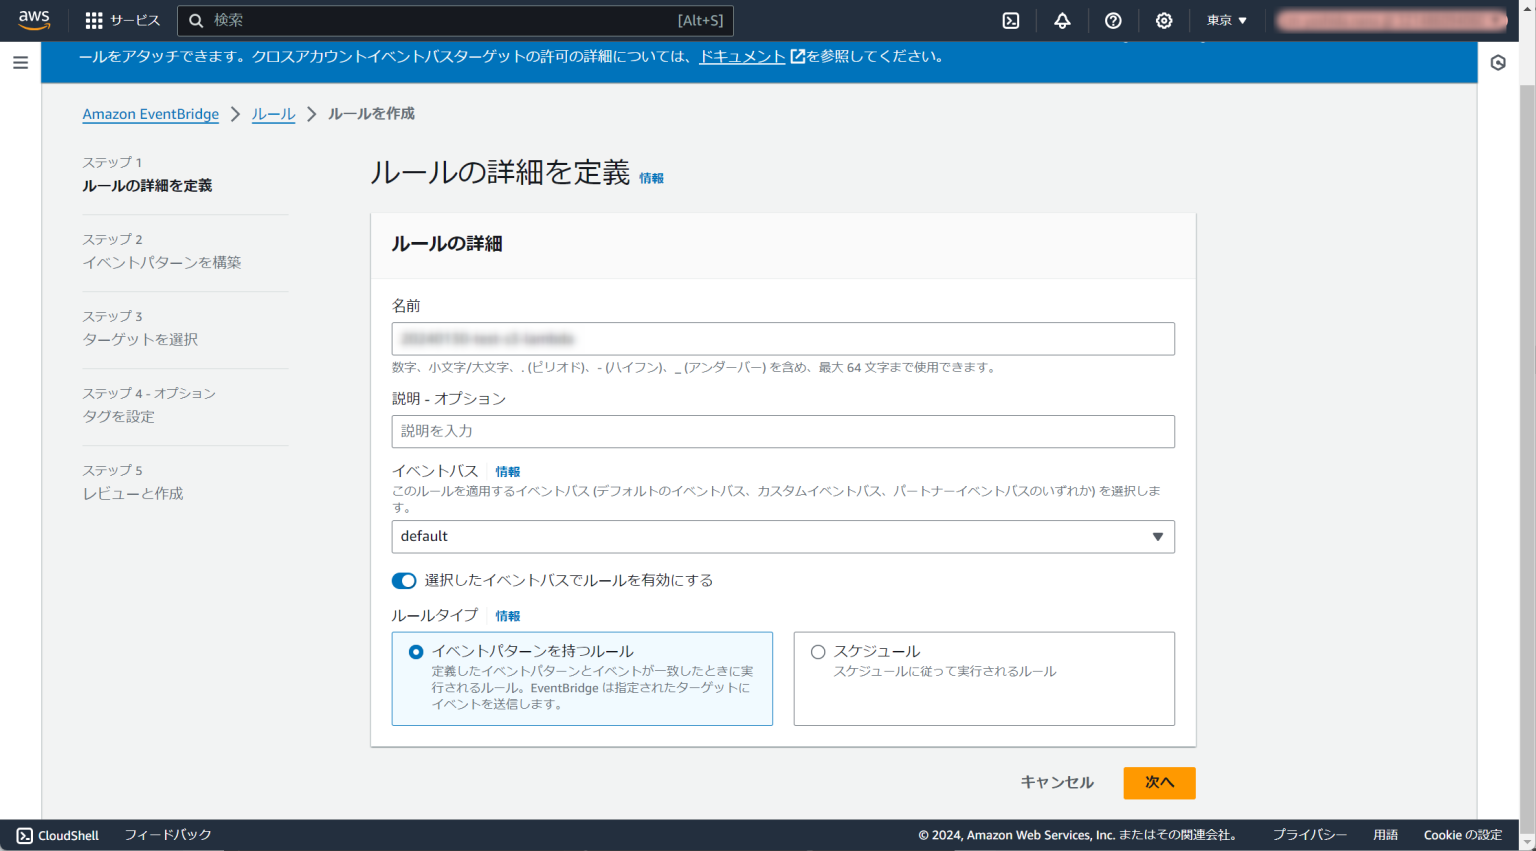1536x851 pixels.
Task: Disable the 選択したイベントバスでルールを有効にする toggle
Action: pyautogui.click(x=404, y=581)
